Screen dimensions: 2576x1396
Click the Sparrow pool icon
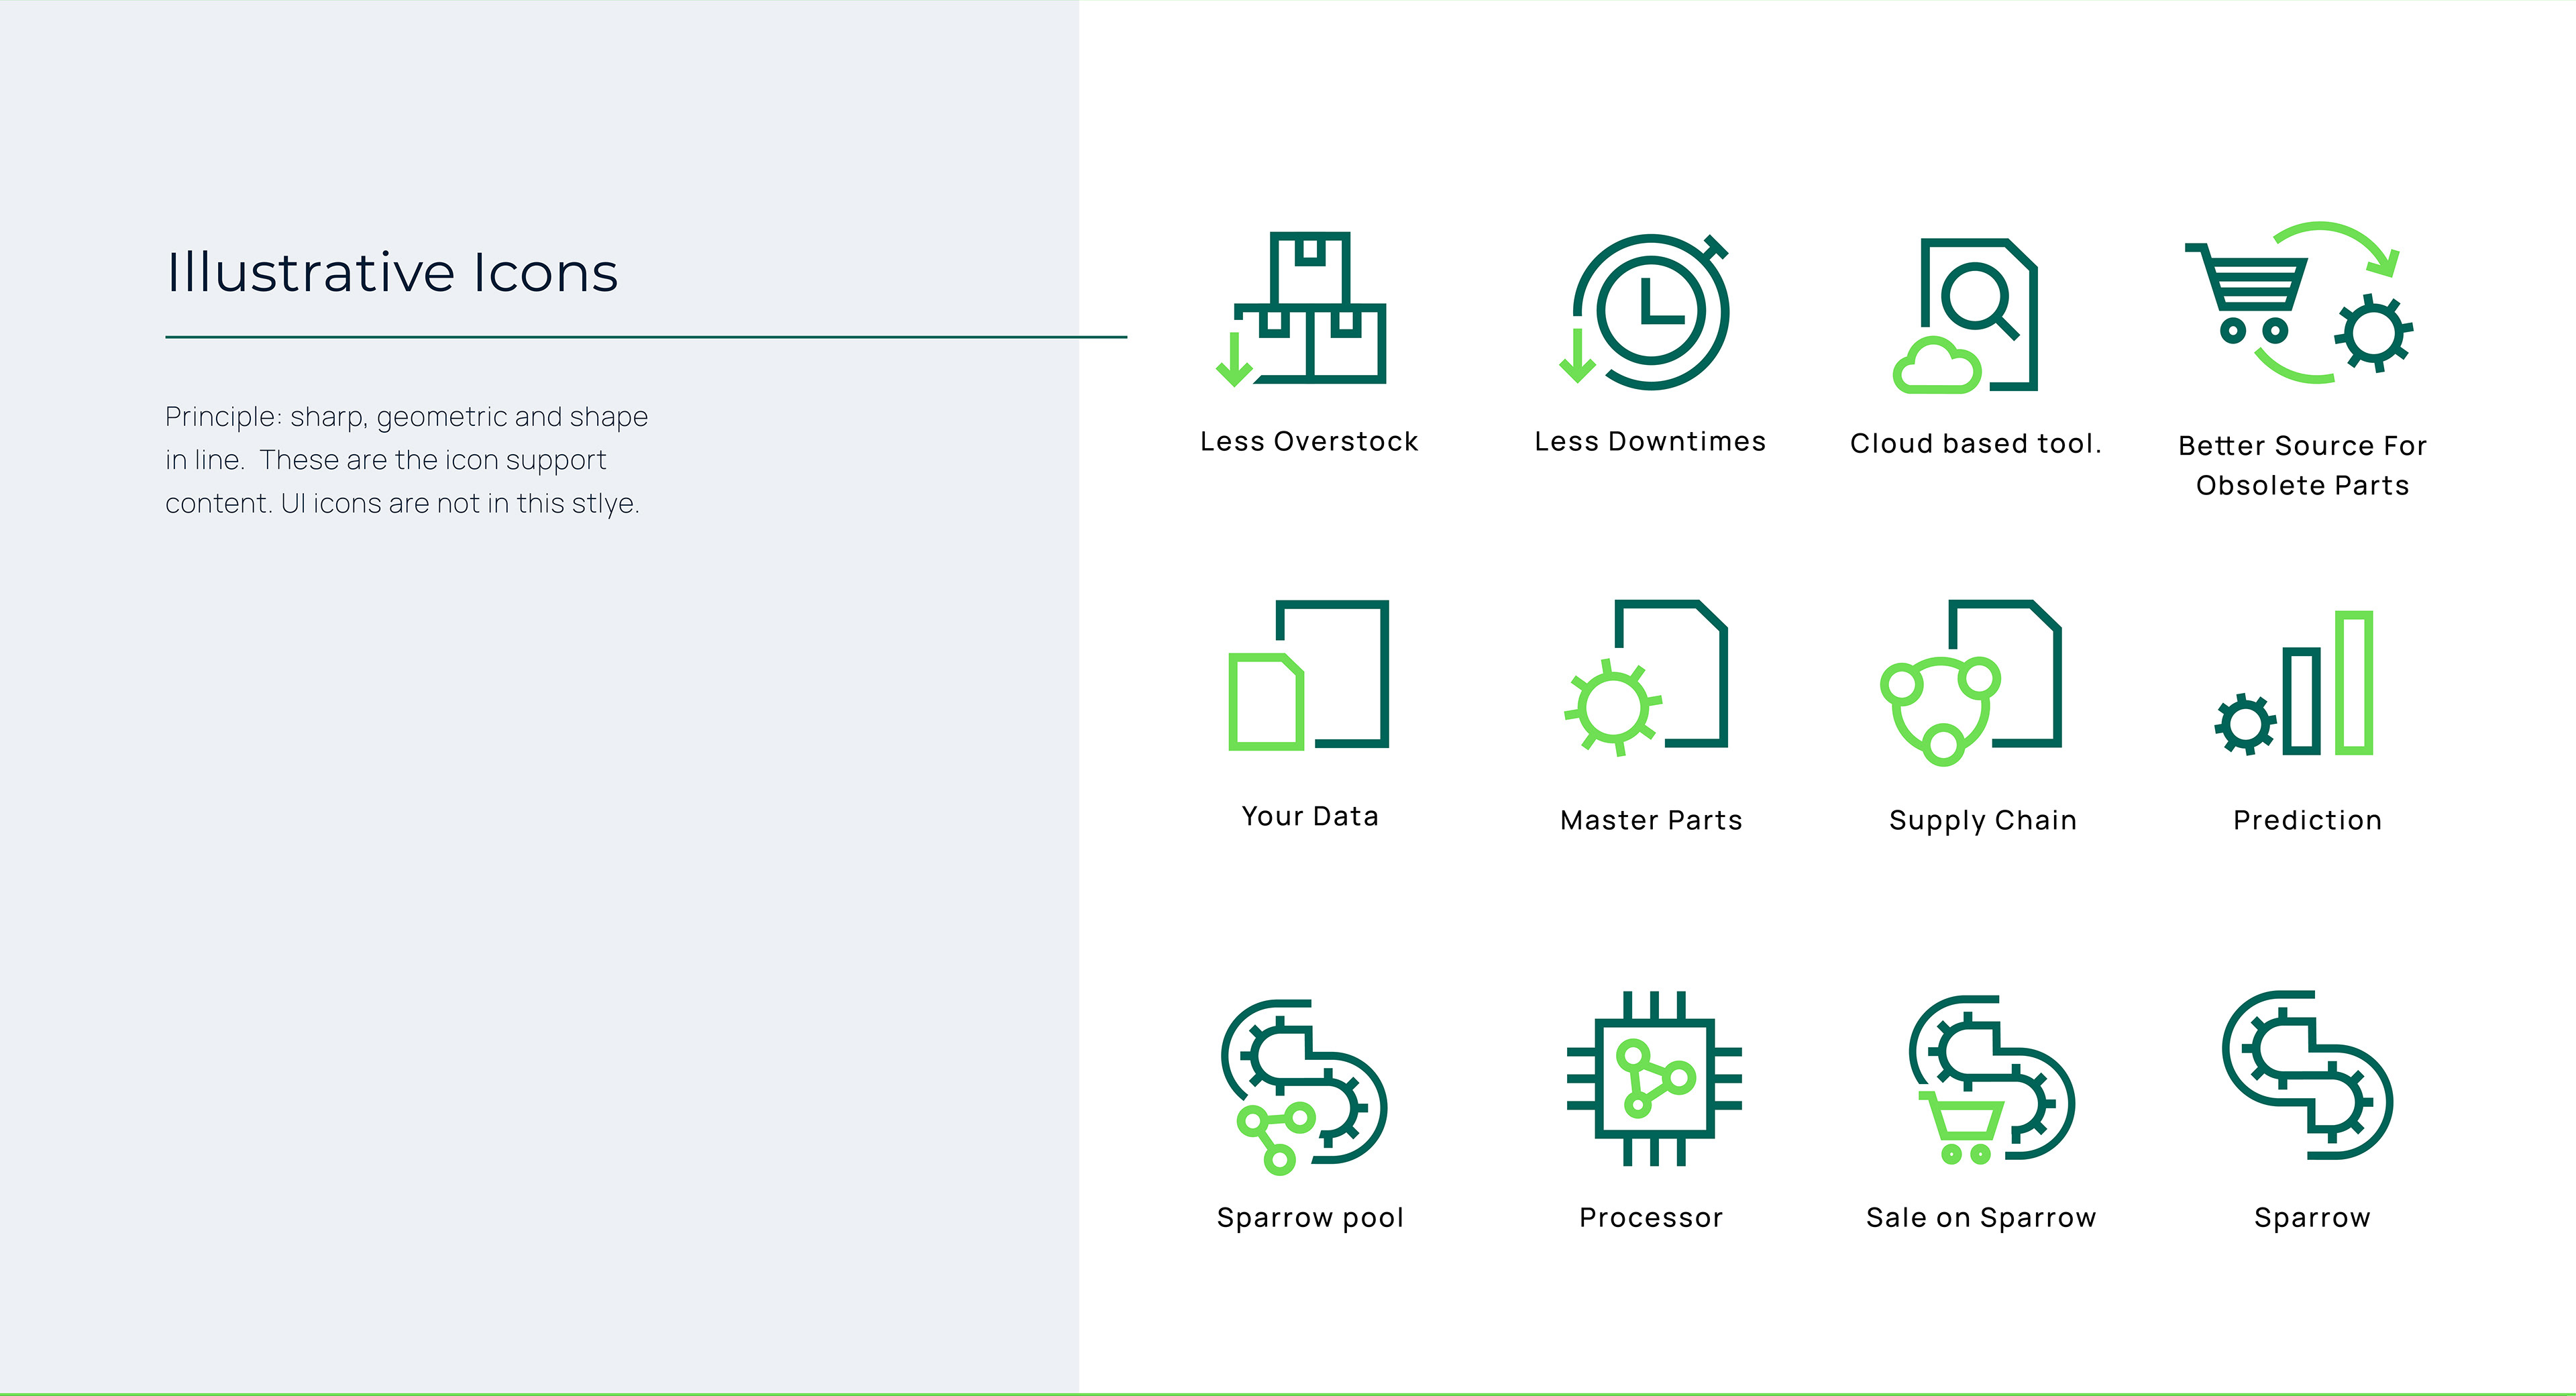pyautogui.click(x=1304, y=1086)
